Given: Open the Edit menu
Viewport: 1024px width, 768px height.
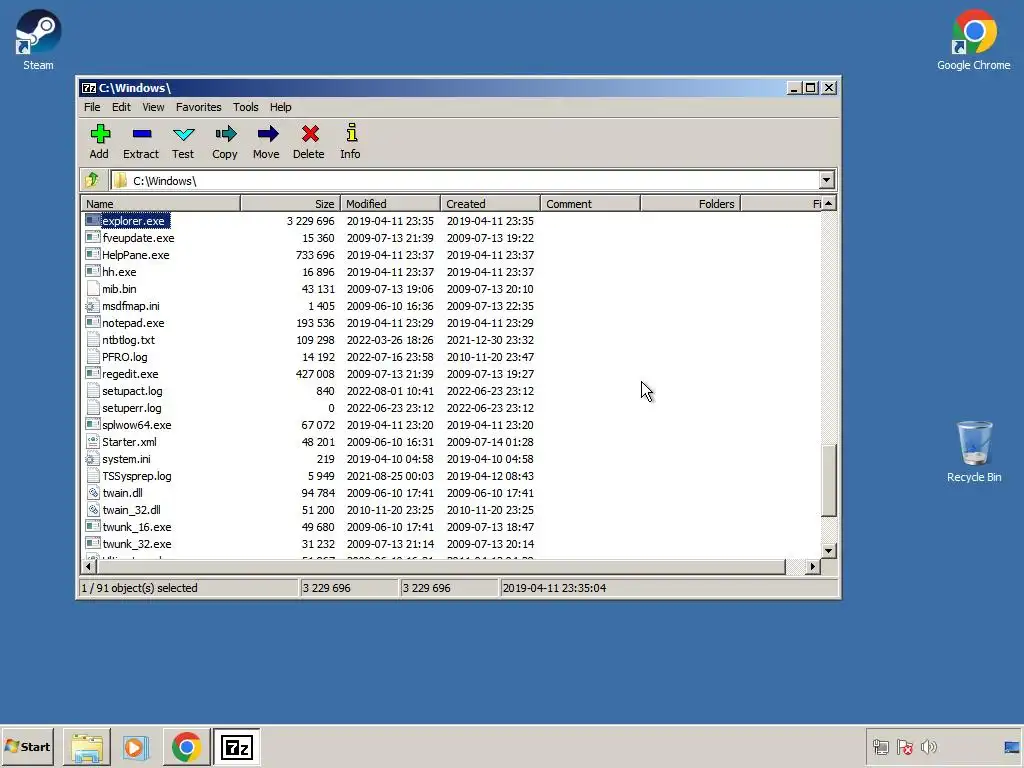Looking at the screenshot, I should coord(121,107).
